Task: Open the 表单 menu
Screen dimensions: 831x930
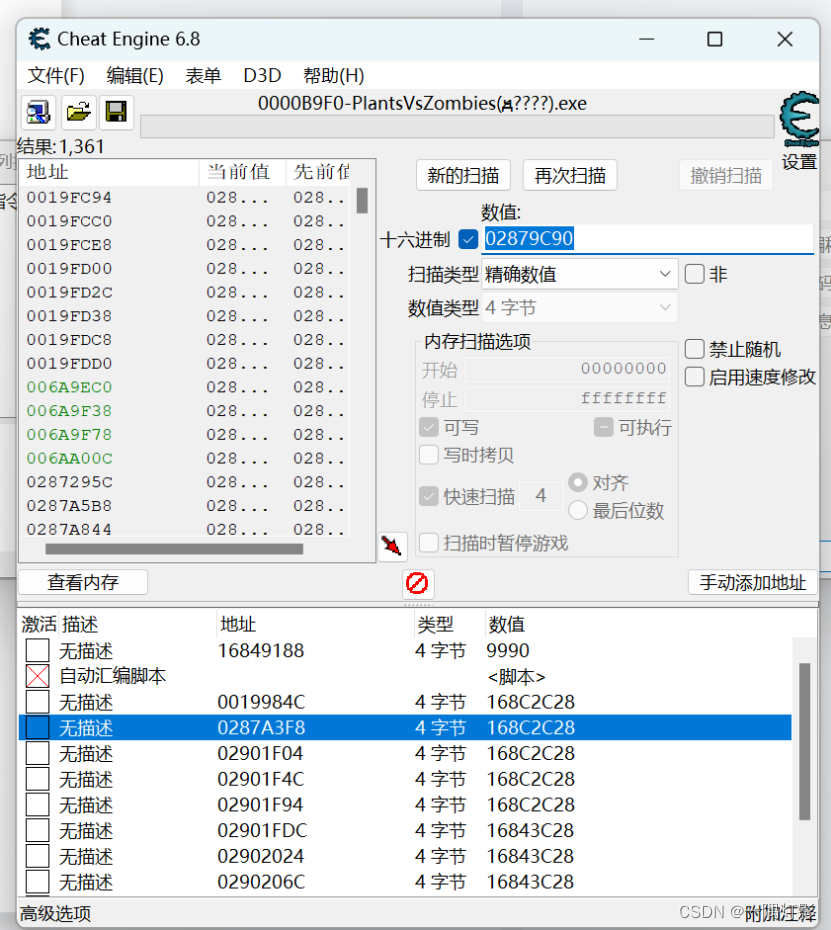Action: [203, 76]
